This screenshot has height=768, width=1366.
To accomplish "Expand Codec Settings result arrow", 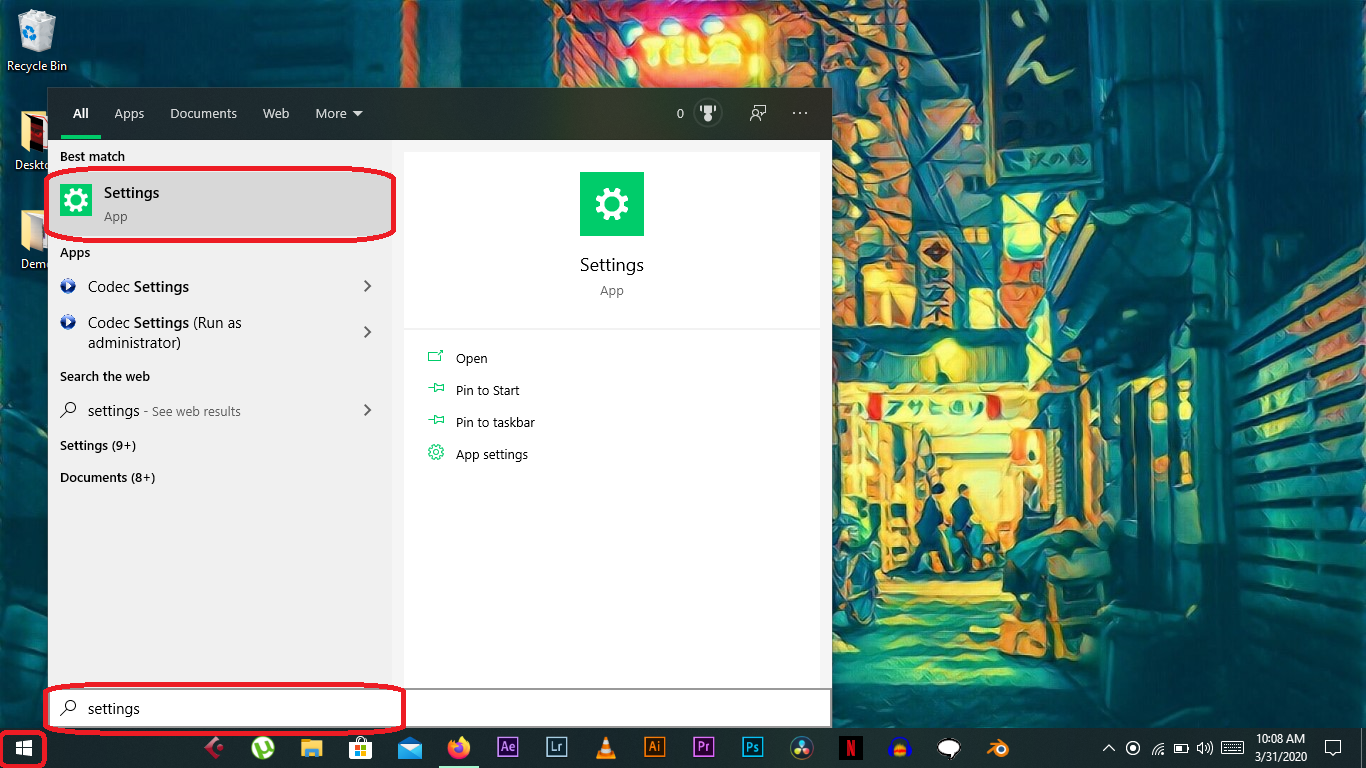I will (367, 287).
